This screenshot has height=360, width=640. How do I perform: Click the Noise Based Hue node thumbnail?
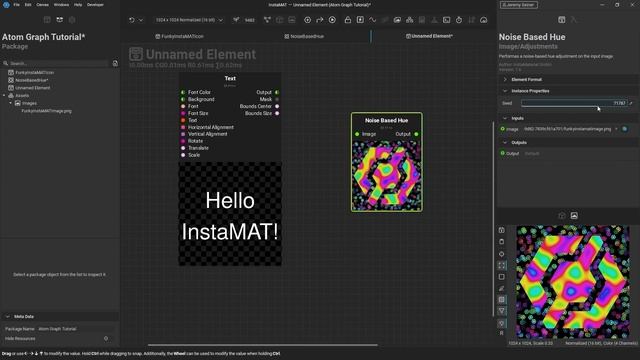[387, 175]
